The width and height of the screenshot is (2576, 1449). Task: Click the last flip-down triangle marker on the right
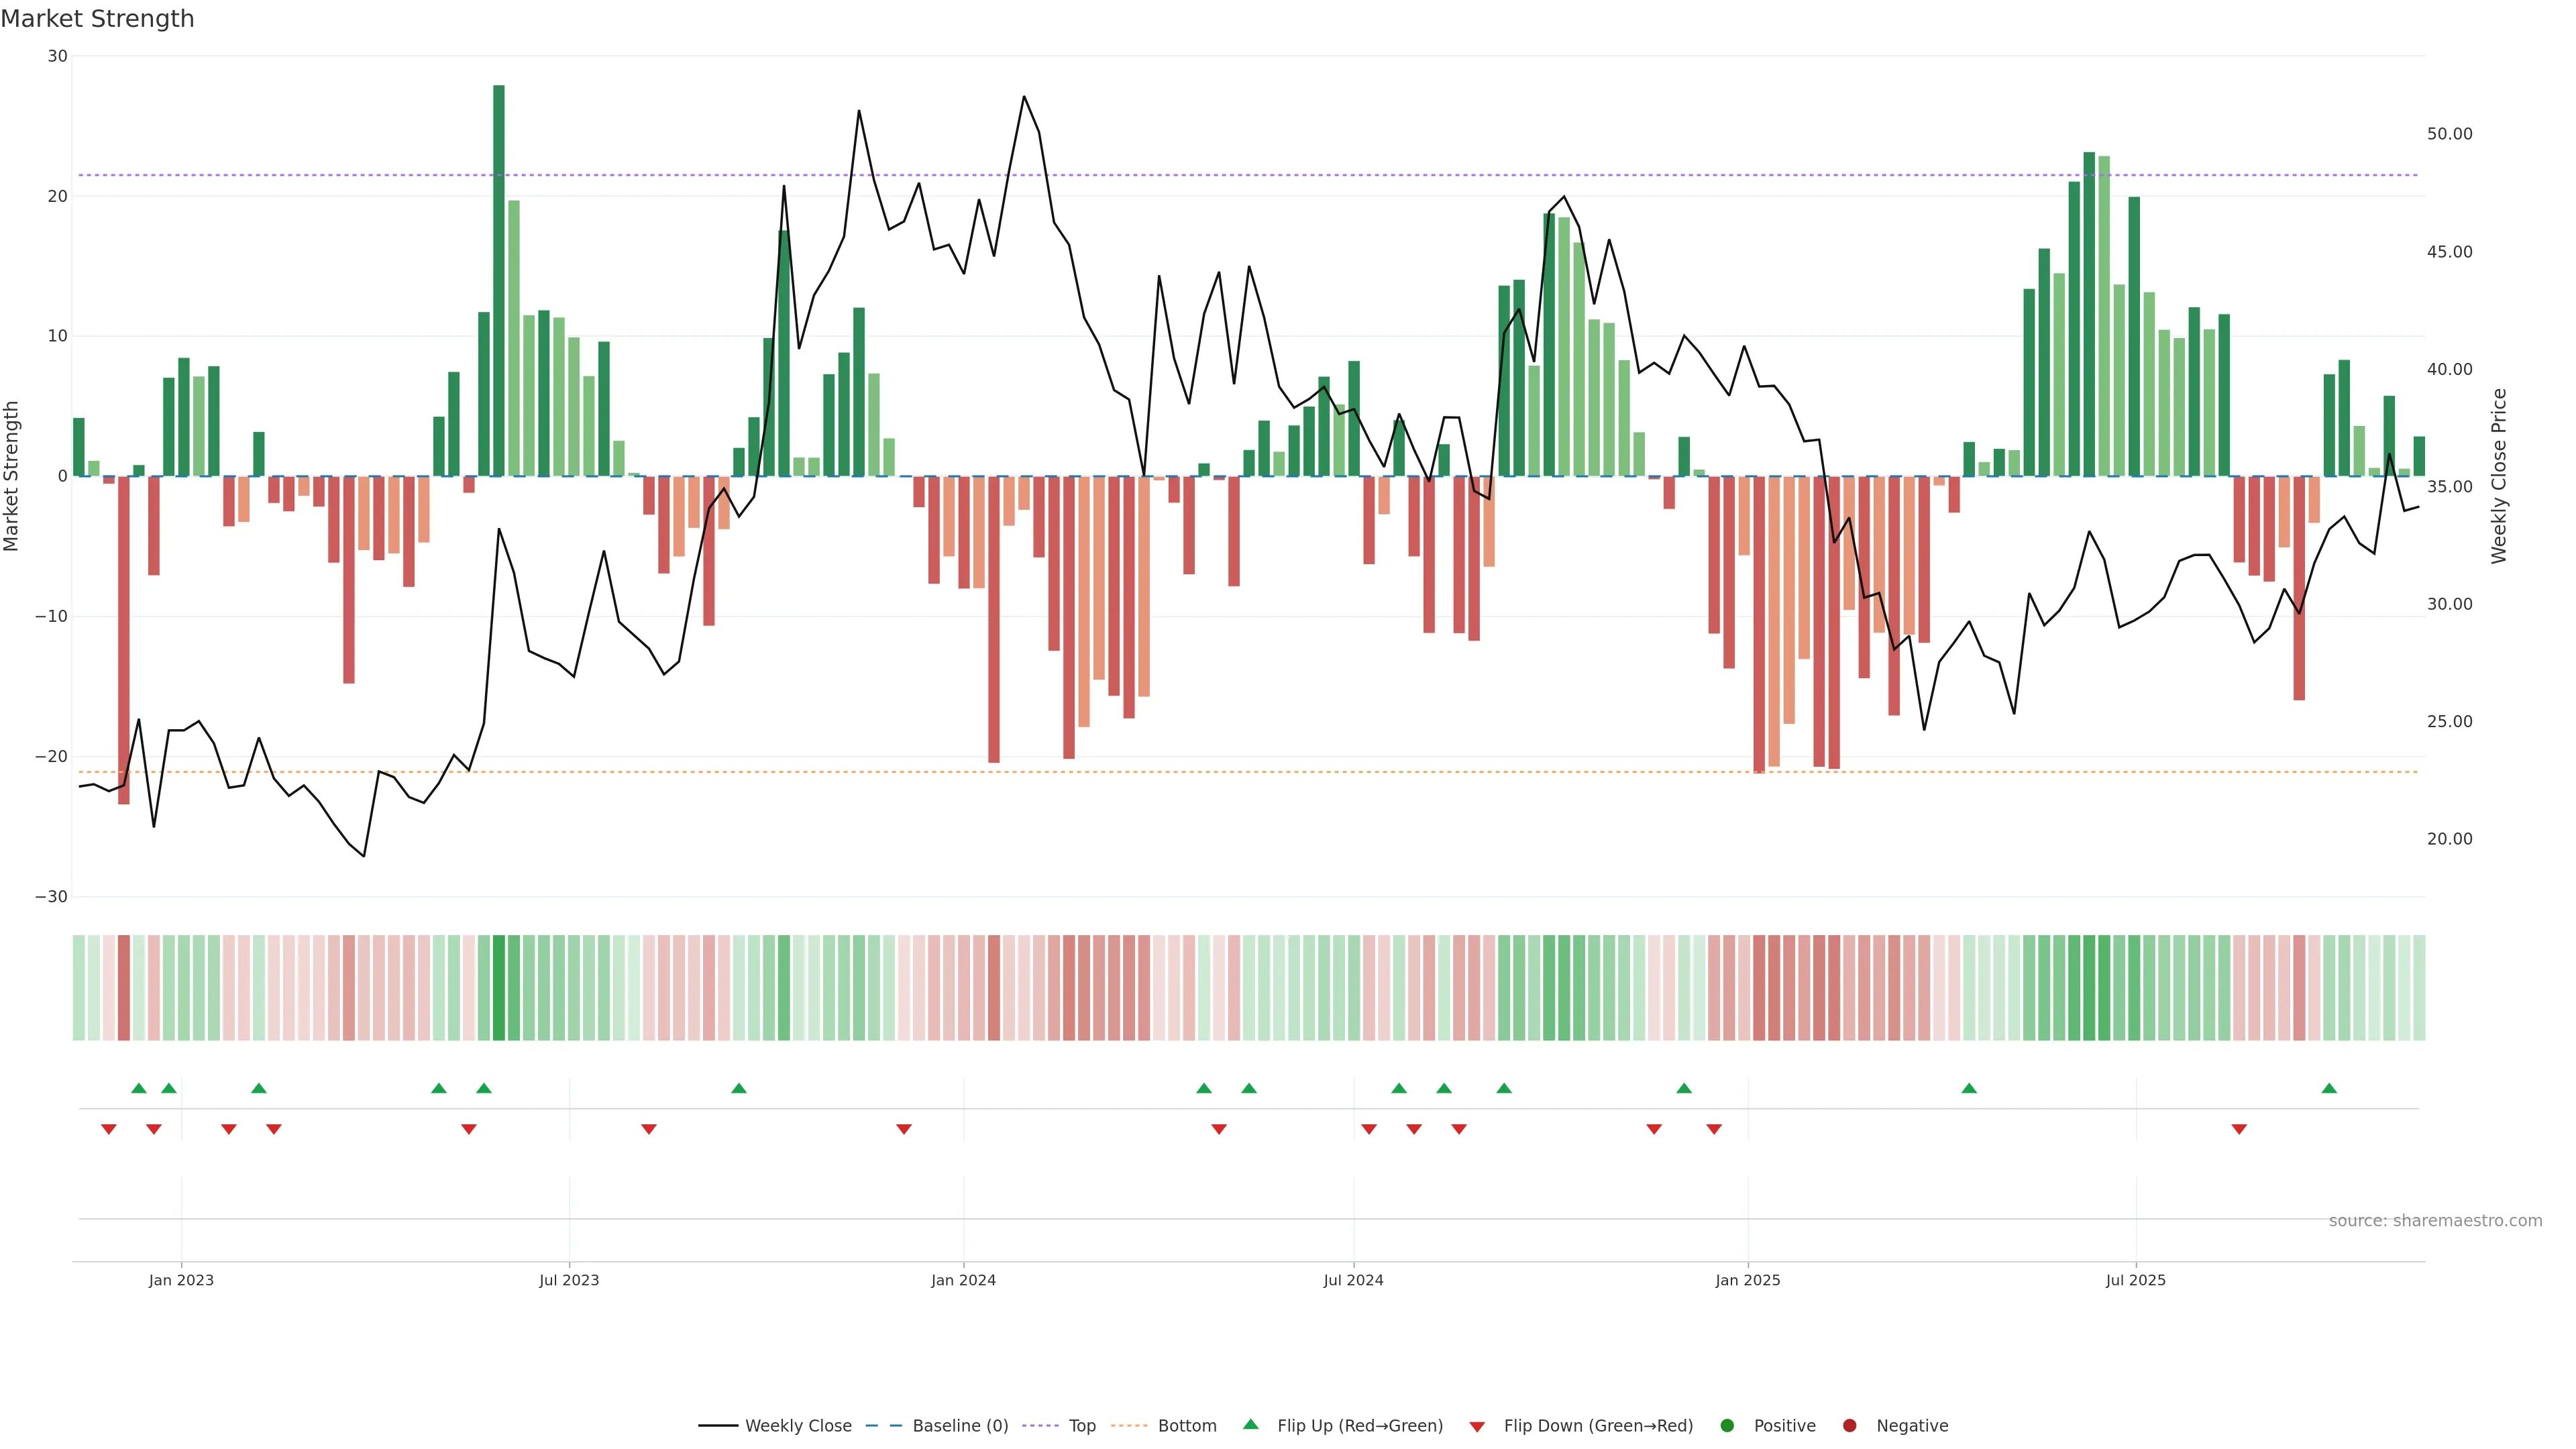[x=2239, y=1129]
